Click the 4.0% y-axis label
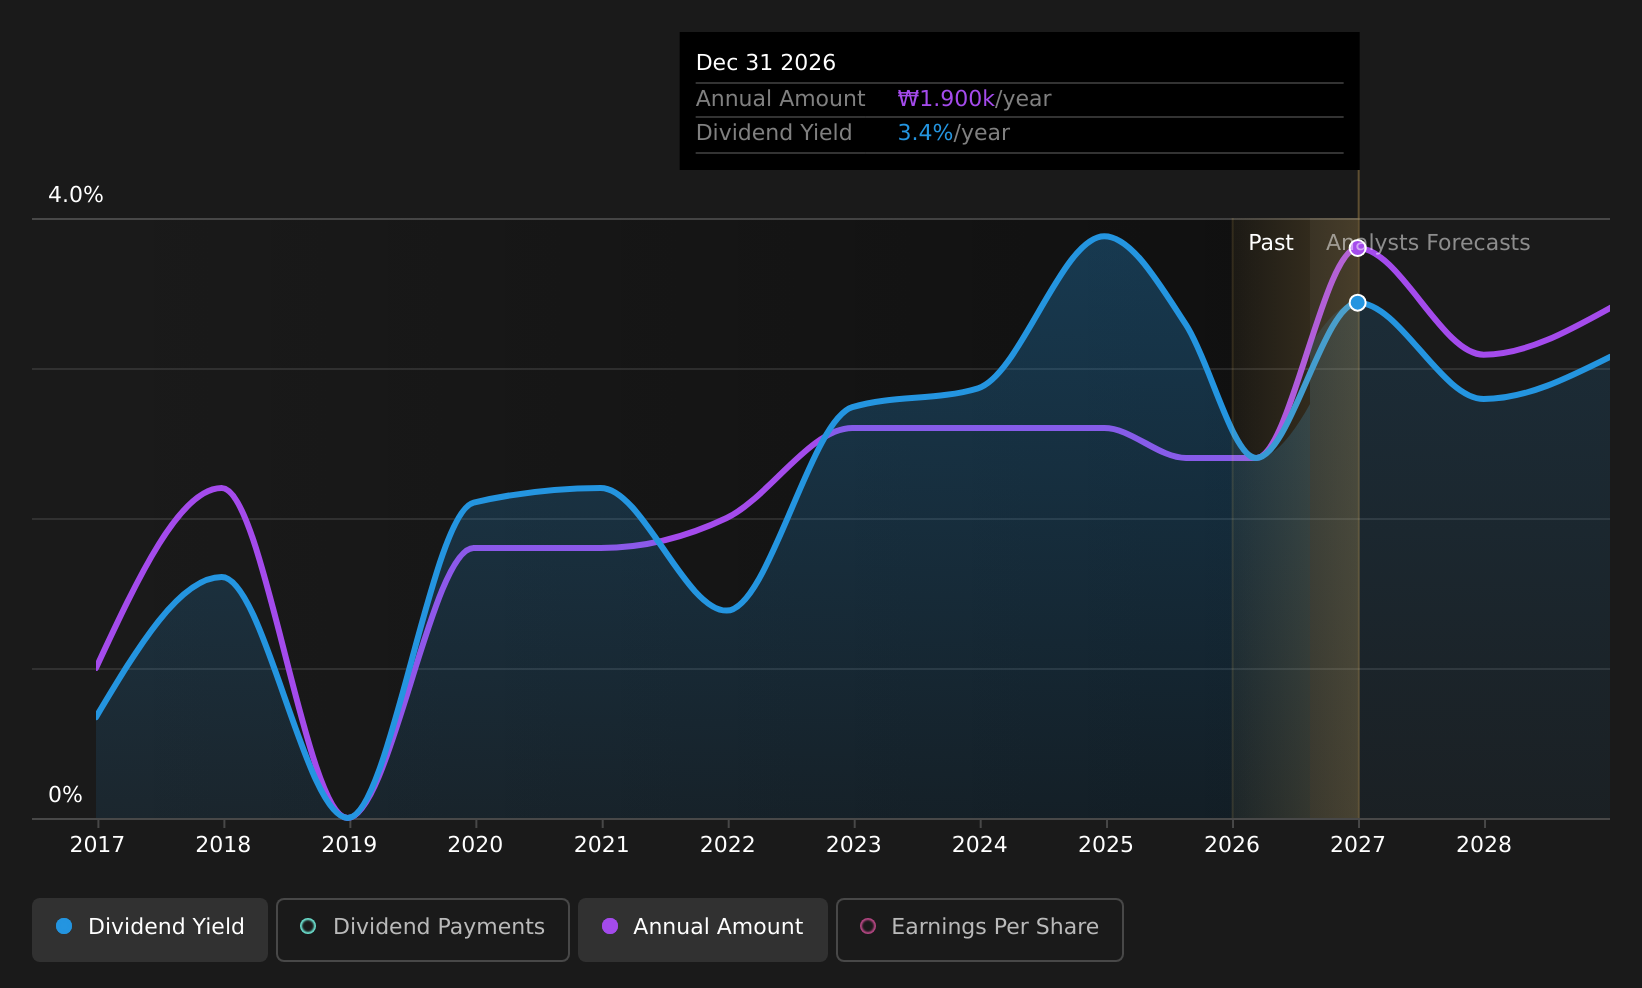This screenshot has height=988, width=1642. (x=76, y=195)
